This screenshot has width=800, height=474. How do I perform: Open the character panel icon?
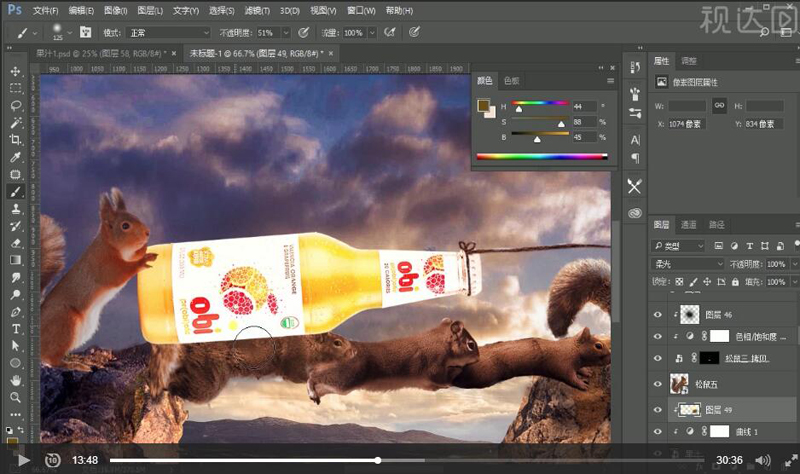635,140
